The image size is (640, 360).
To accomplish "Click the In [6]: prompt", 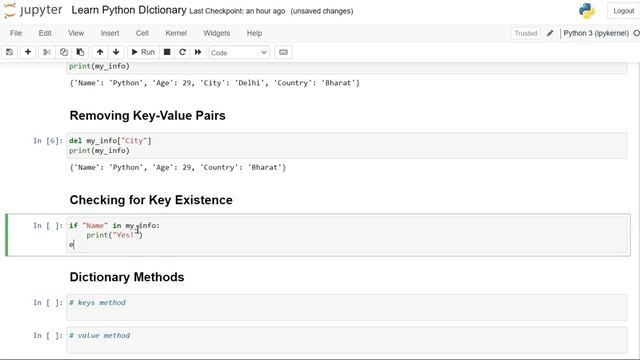I will 48,141.
